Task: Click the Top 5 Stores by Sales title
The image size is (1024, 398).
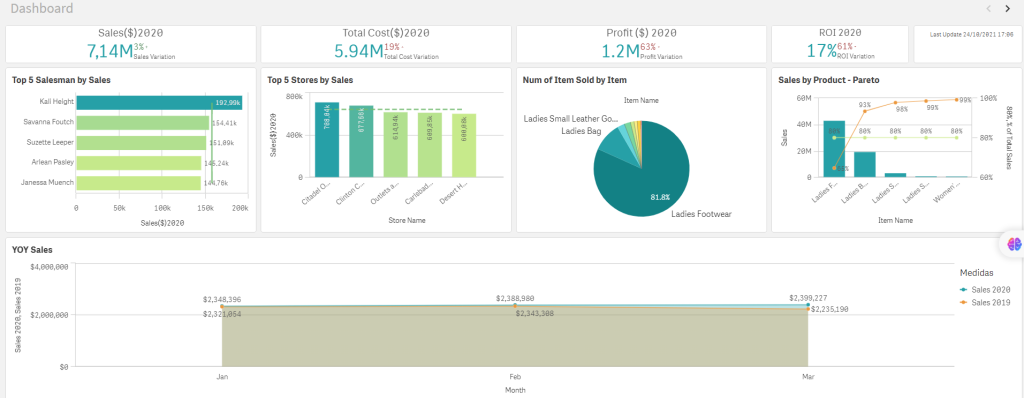Action: (x=310, y=80)
